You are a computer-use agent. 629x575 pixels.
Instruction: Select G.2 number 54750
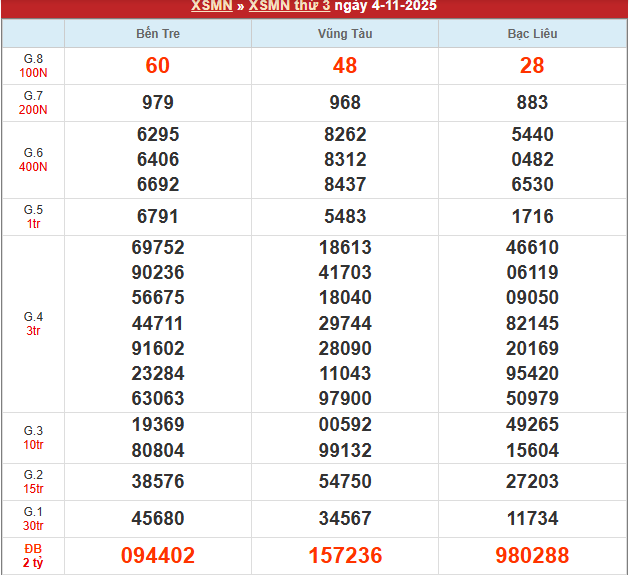tap(345, 482)
